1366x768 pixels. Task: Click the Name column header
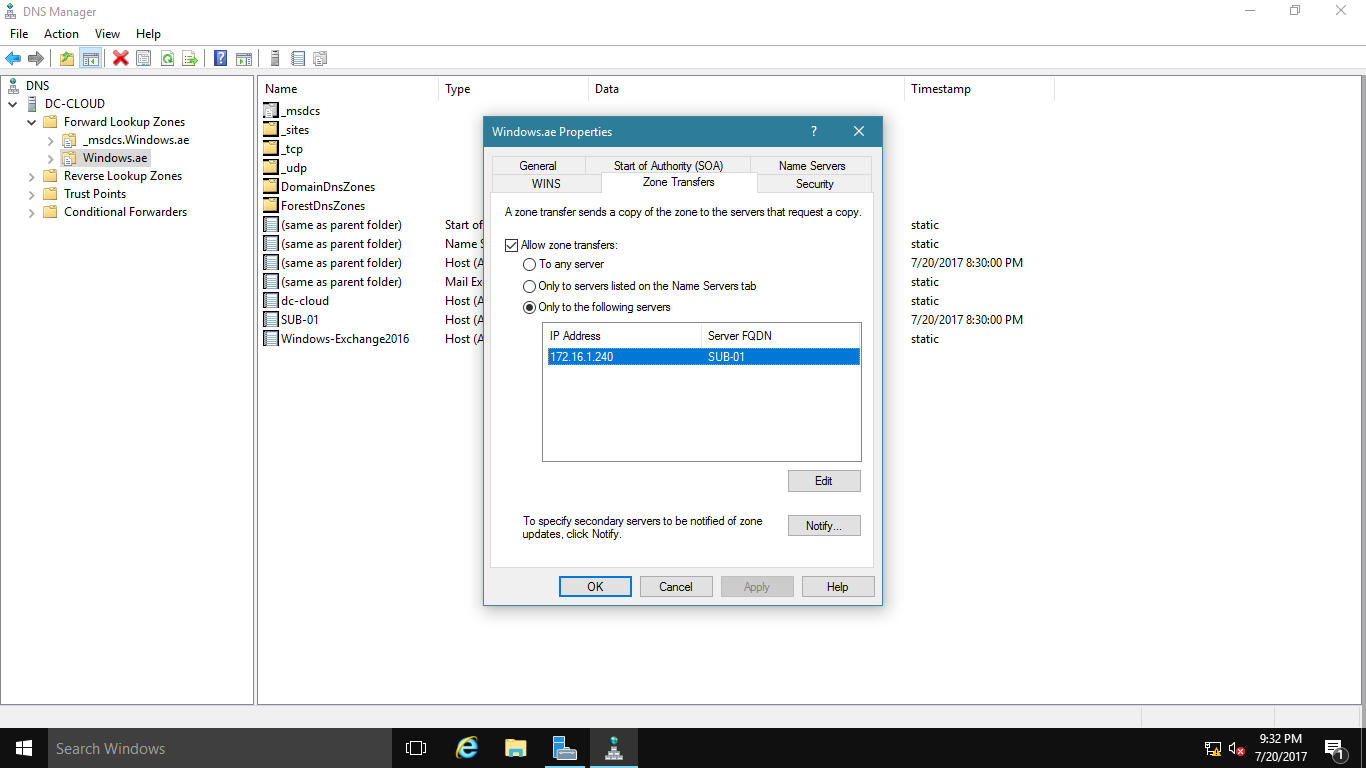pos(348,89)
